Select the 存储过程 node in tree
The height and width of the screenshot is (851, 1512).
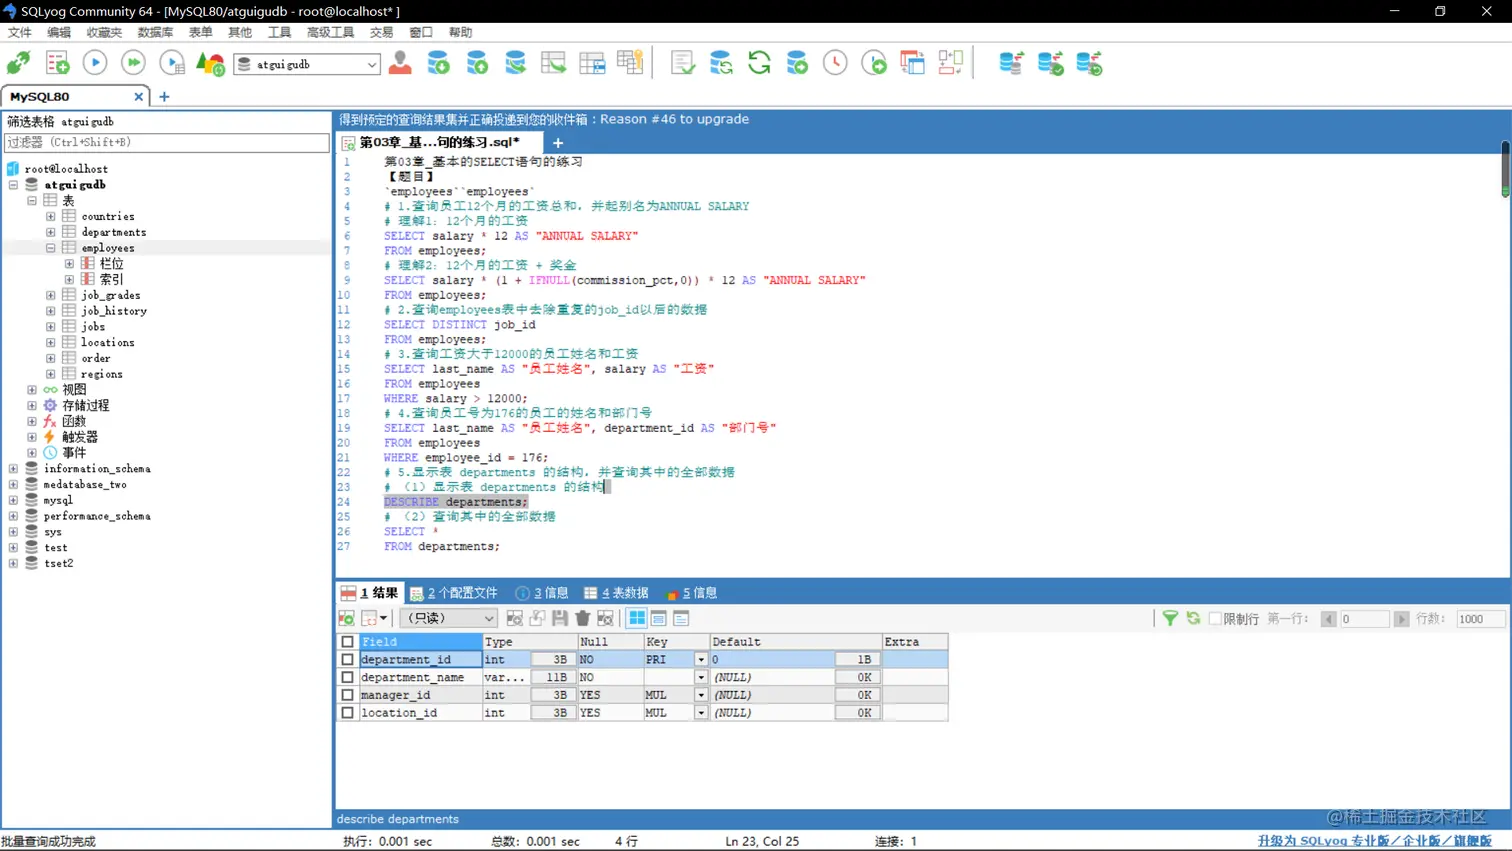[x=85, y=406]
